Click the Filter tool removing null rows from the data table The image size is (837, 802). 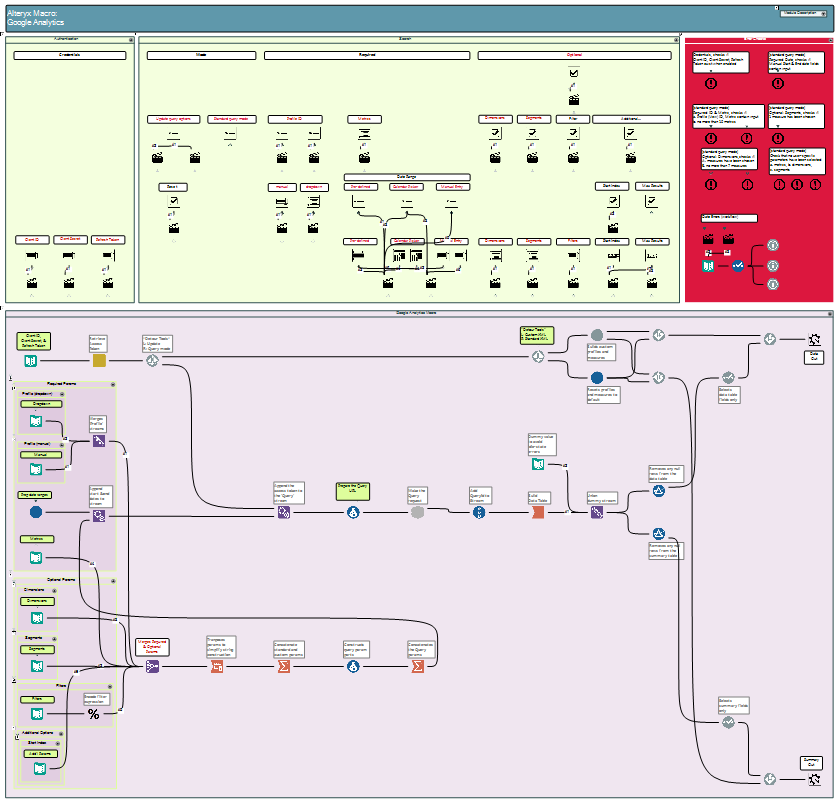pos(659,491)
